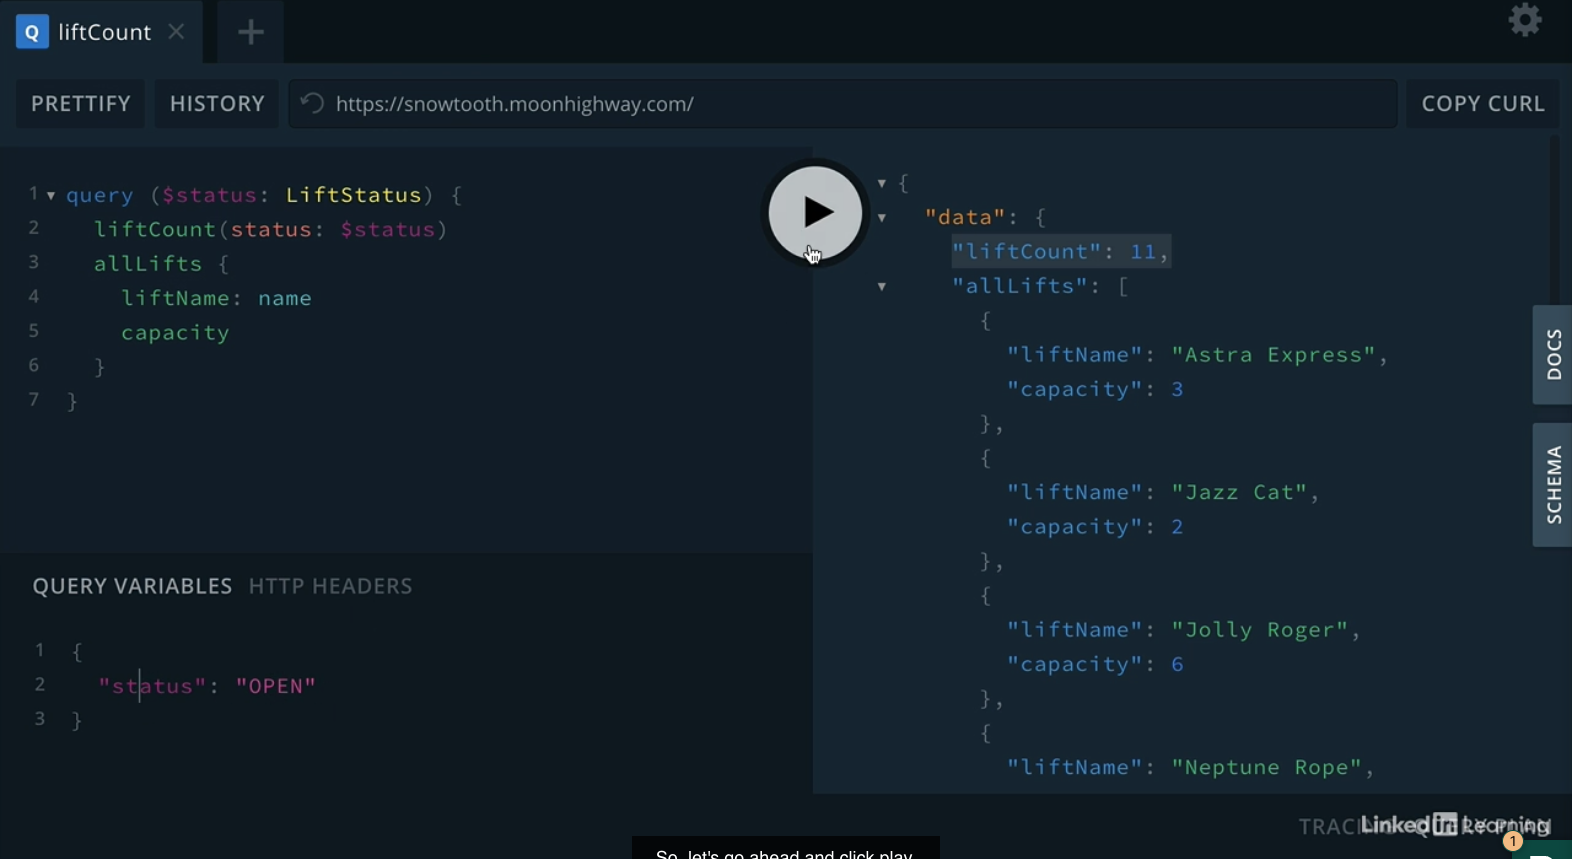Click the PRETTIFY button
The height and width of the screenshot is (859, 1572).
pyautogui.click(x=81, y=104)
